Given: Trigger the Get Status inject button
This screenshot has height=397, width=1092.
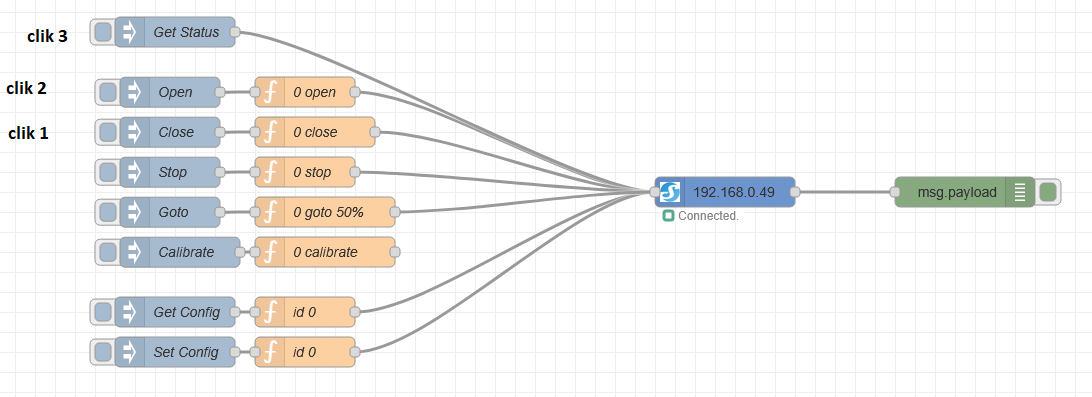Looking at the screenshot, I should [103, 32].
